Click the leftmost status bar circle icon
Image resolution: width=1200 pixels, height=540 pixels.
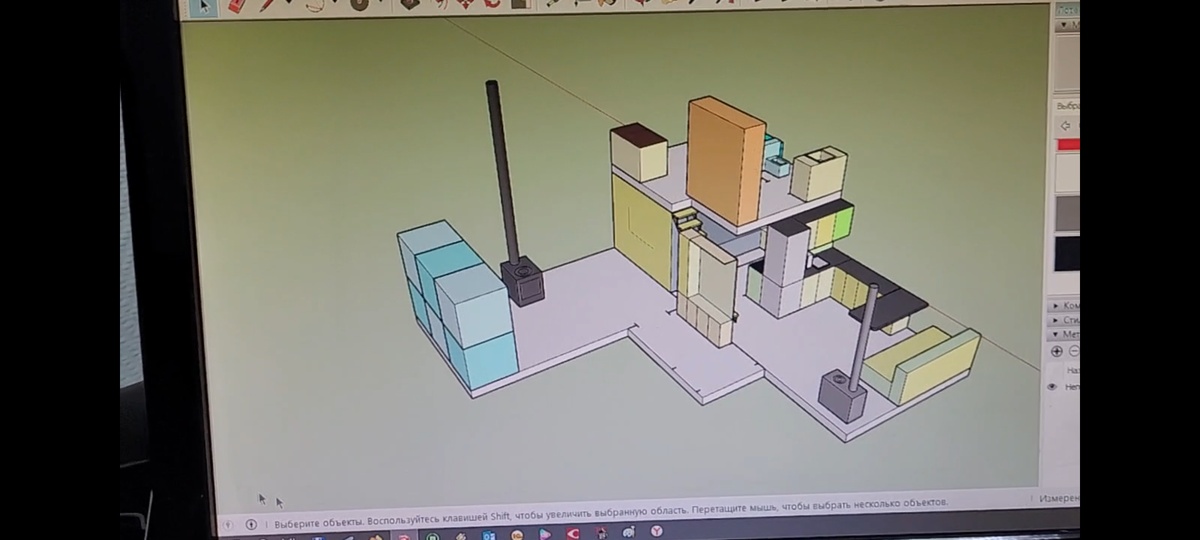pos(228,524)
